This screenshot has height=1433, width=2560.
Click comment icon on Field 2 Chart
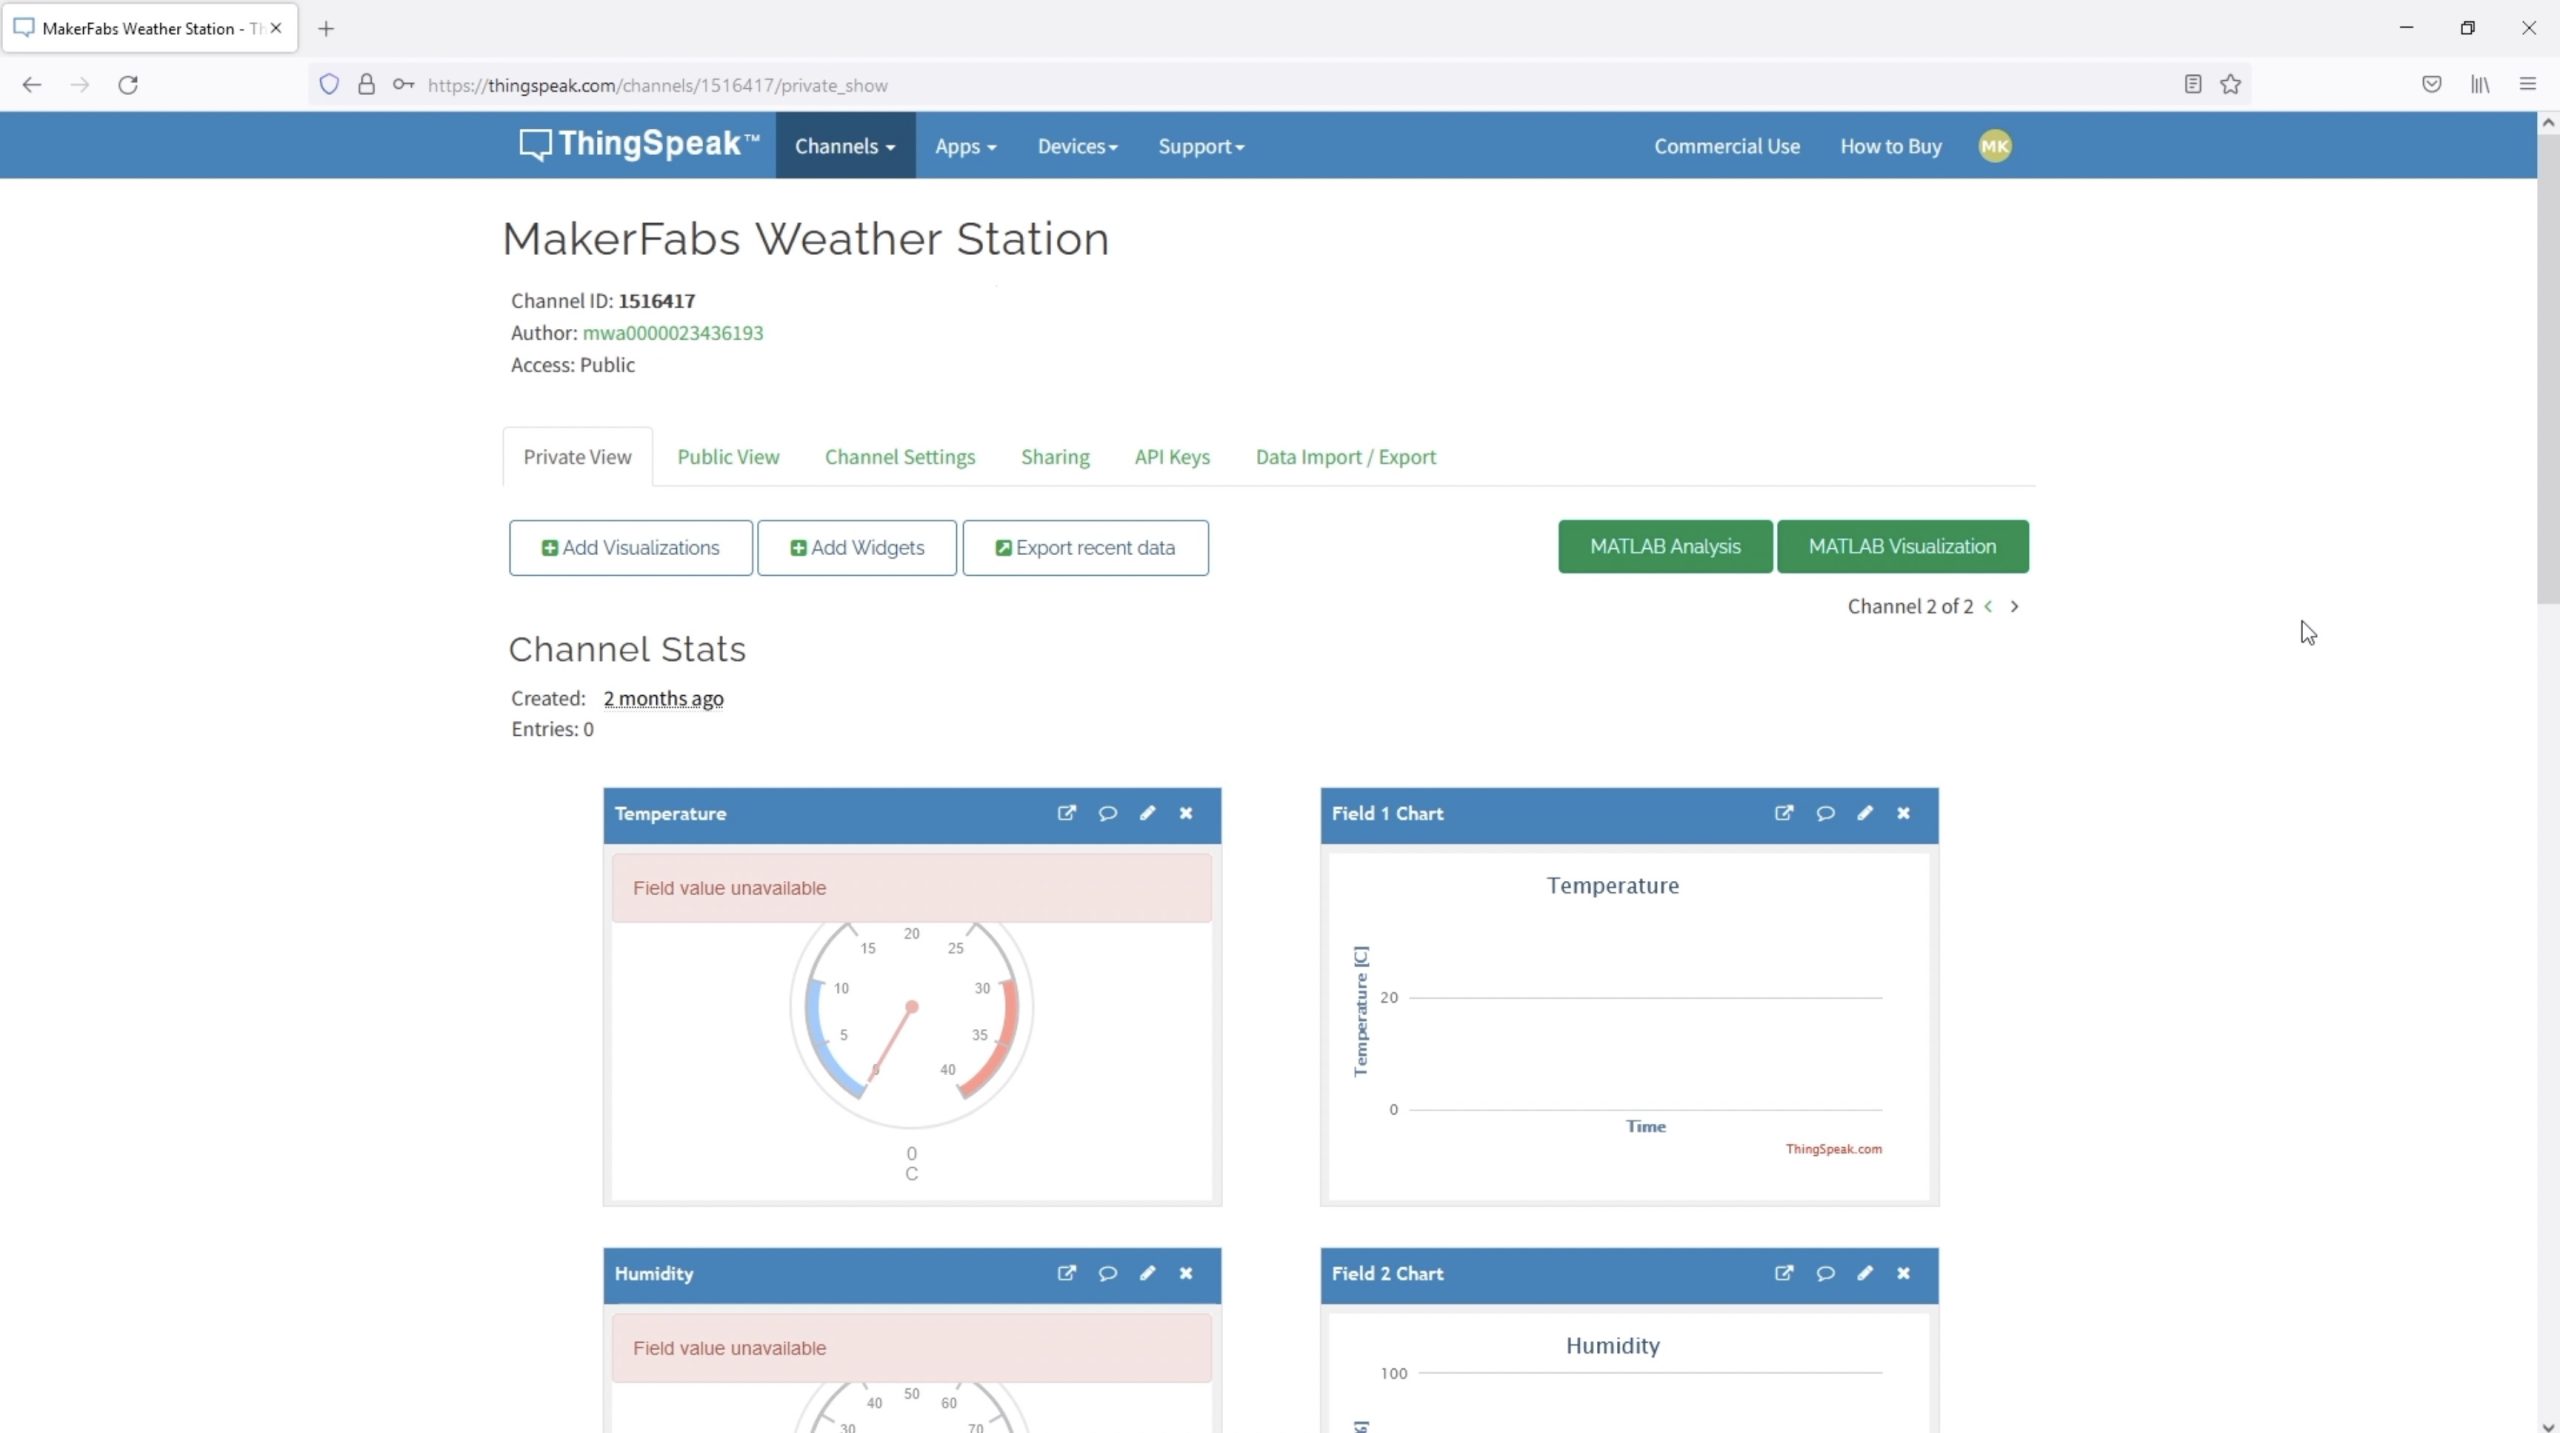[x=1825, y=1273]
